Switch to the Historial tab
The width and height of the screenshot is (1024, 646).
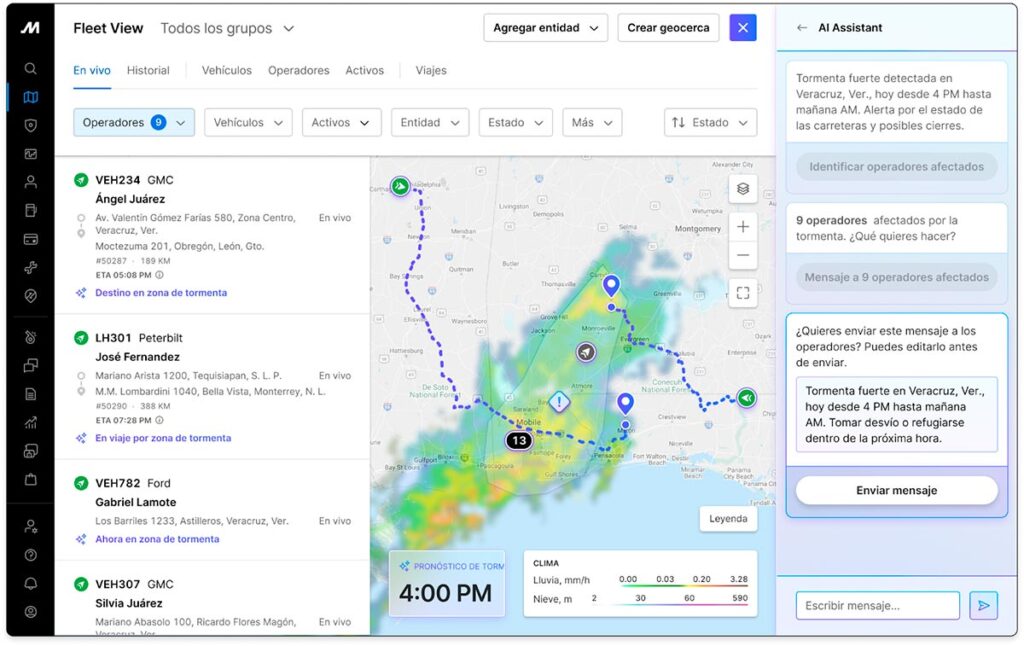click(148, 71)
